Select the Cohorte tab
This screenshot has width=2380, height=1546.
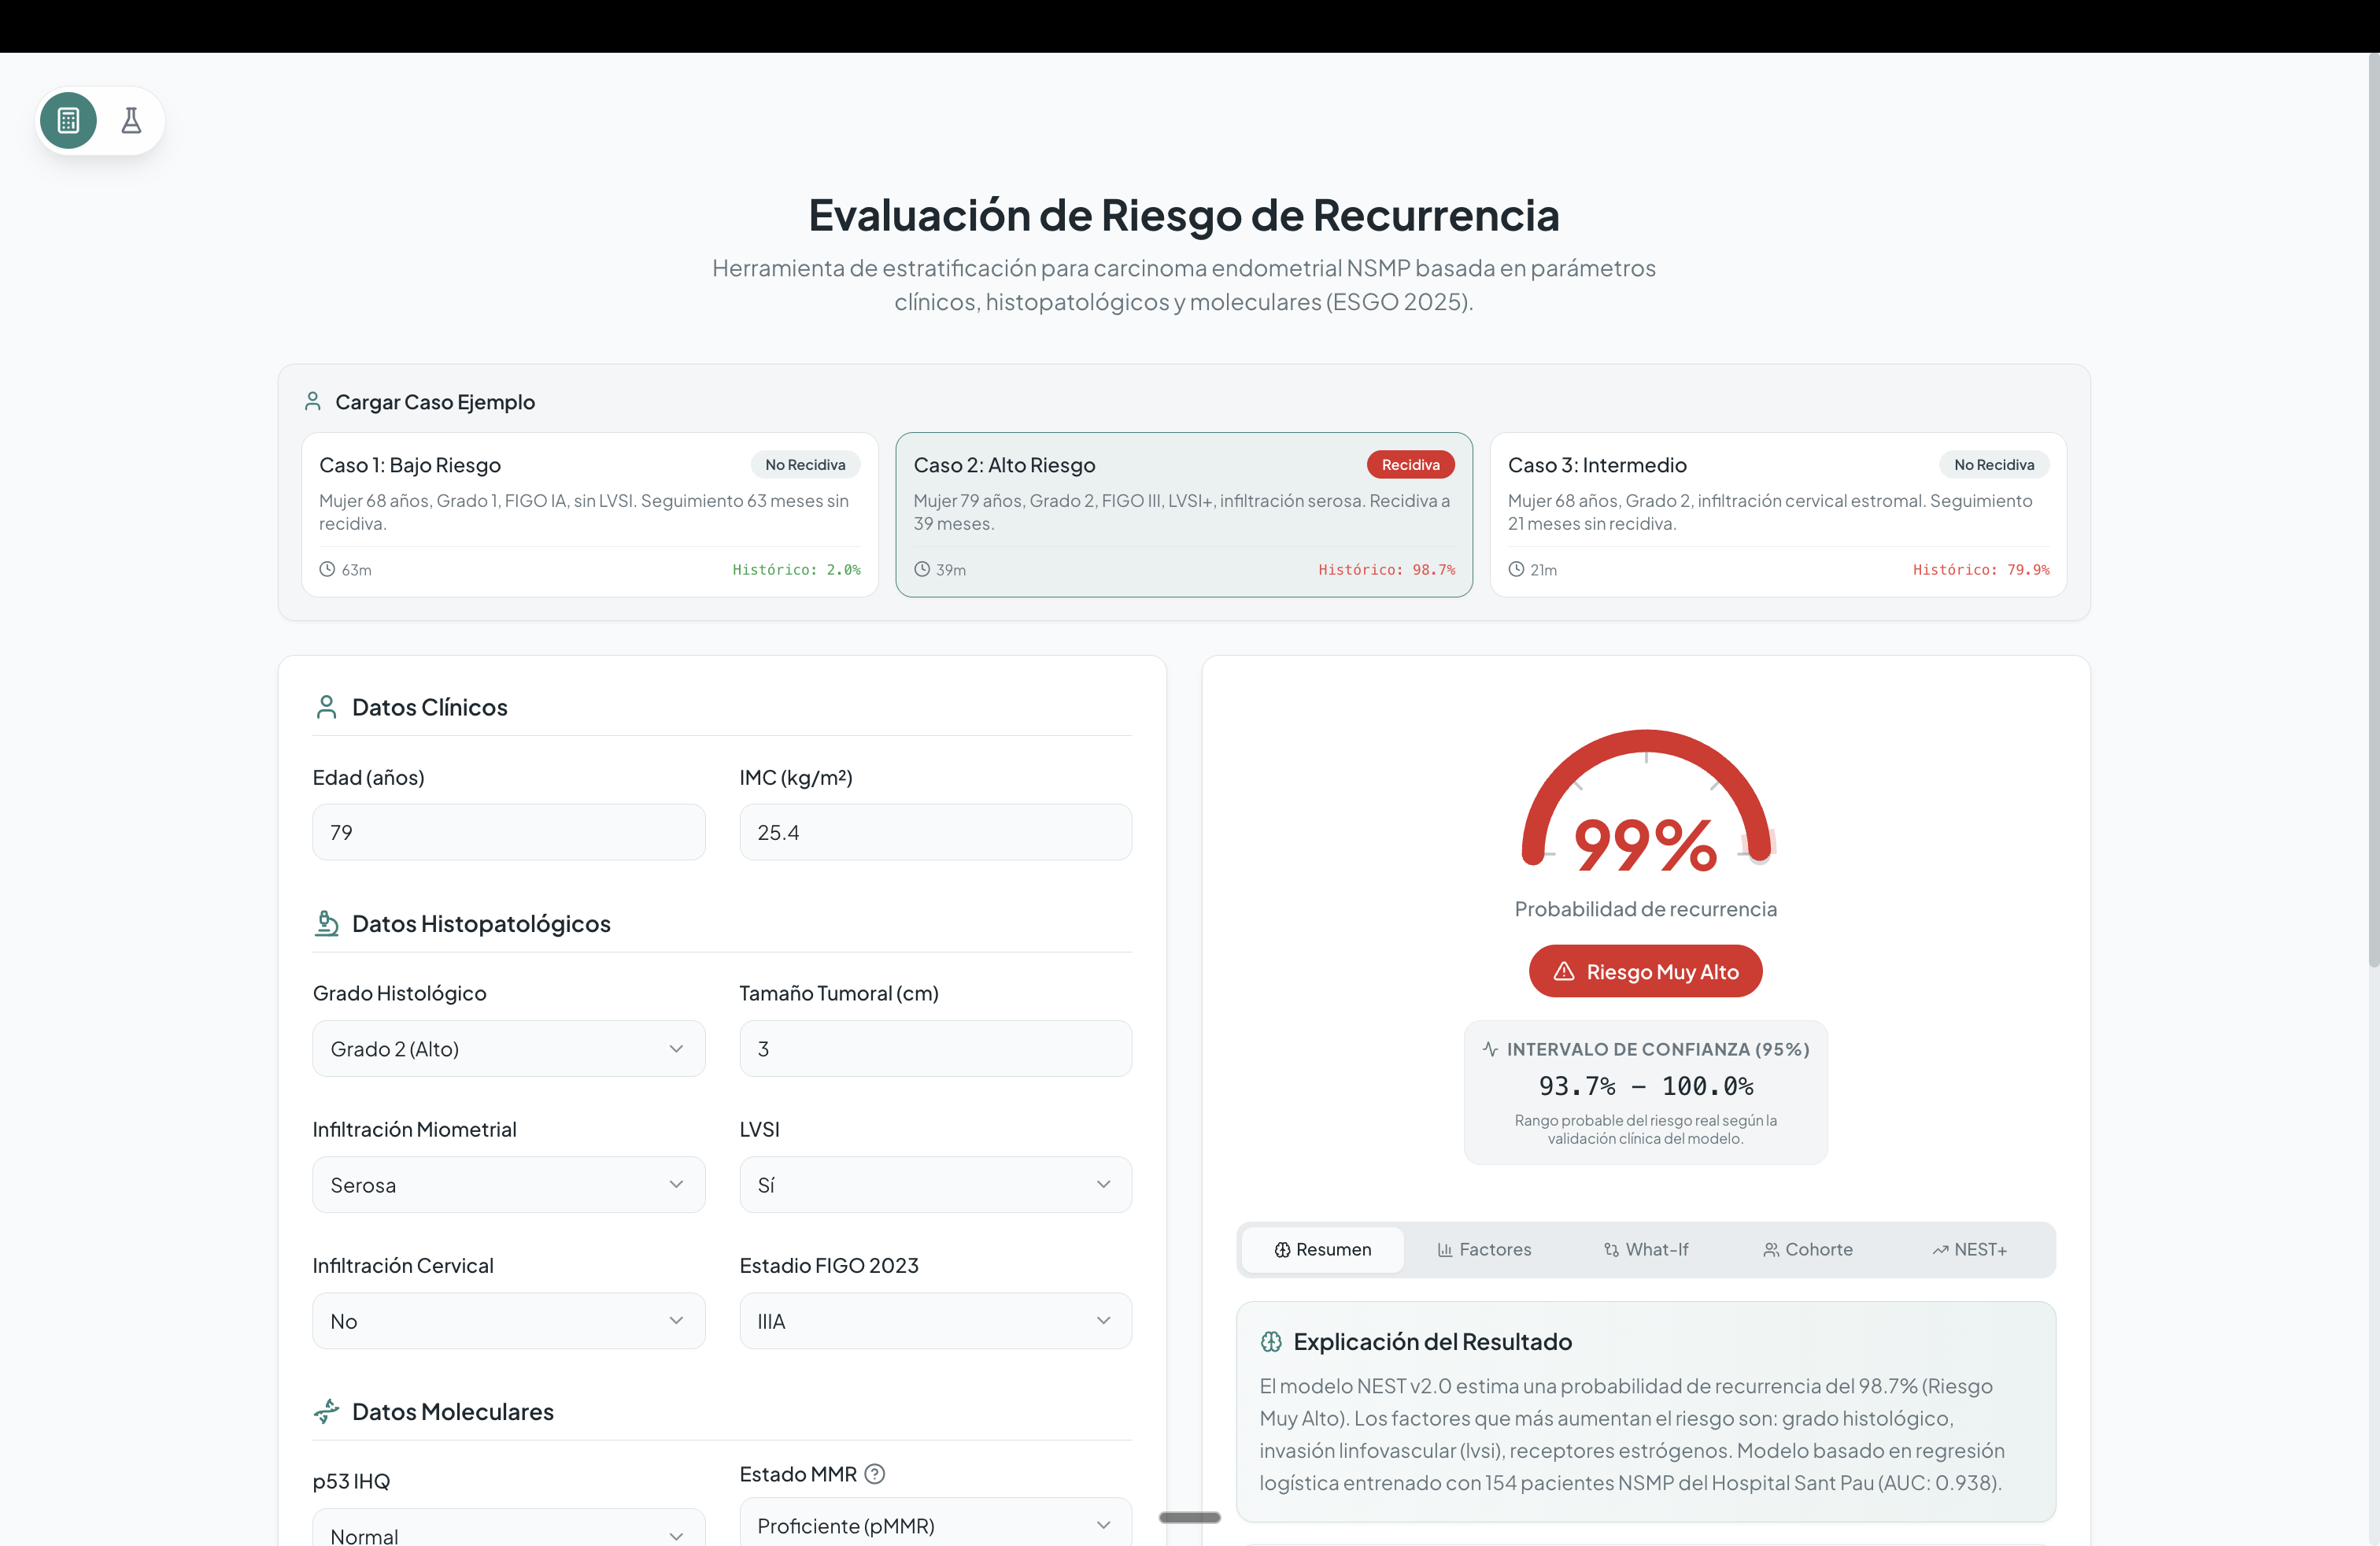click(x=1808, y=1250)
